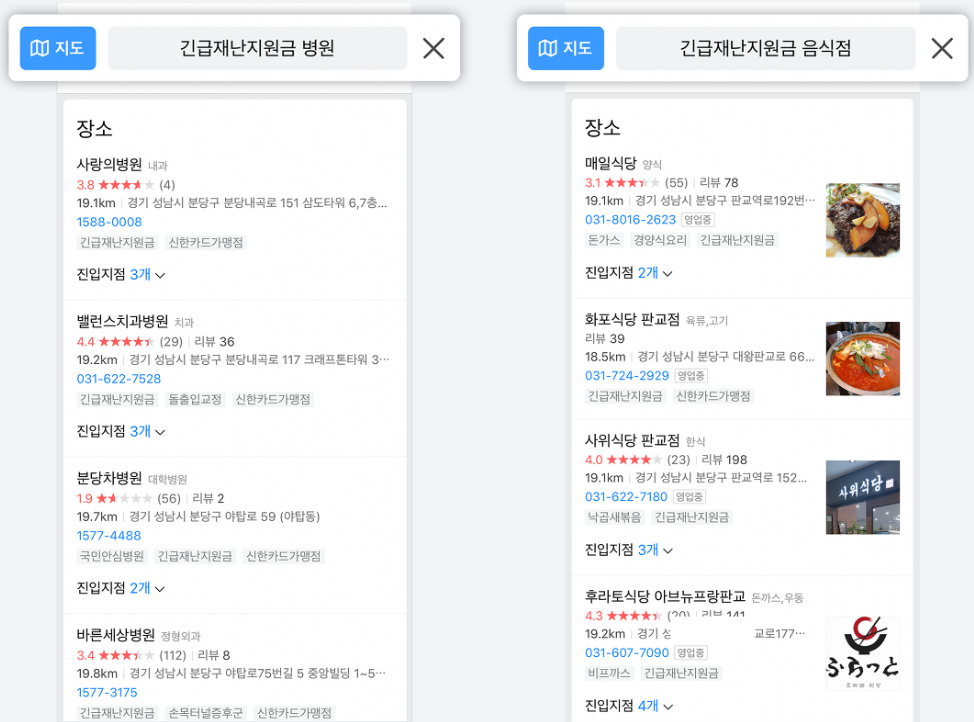The height and width of the screenshot is (722, 974).
Task: Expand 진입지점 4개 under 후라토식당
Action: coord(629,706)
